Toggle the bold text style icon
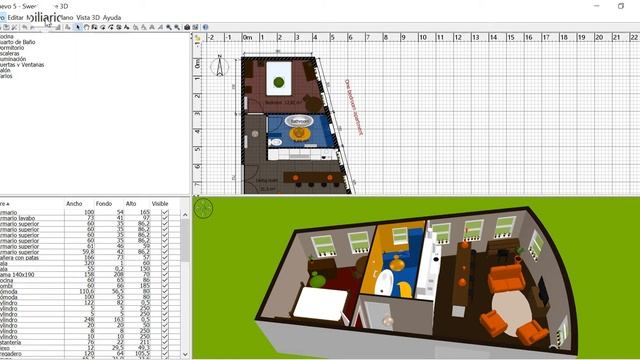 coord(152,27)
